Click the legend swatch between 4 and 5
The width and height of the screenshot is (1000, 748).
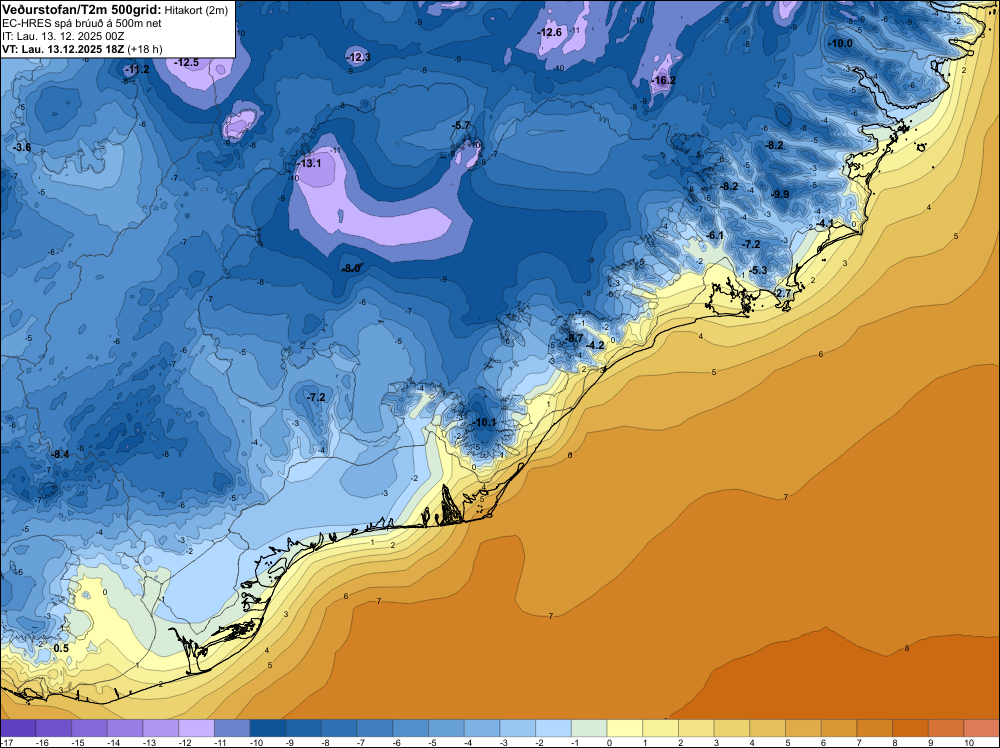(x=768, y=728)
